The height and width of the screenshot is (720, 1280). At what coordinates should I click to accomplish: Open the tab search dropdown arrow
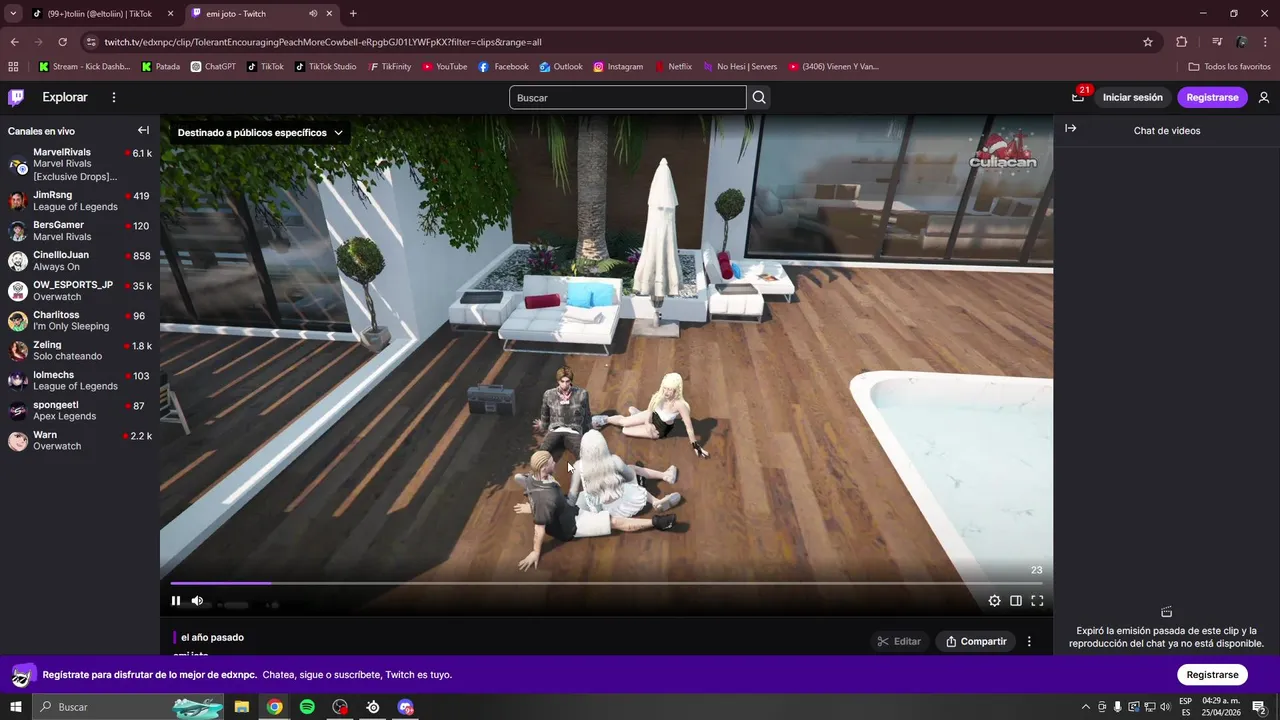pos(13,14)
